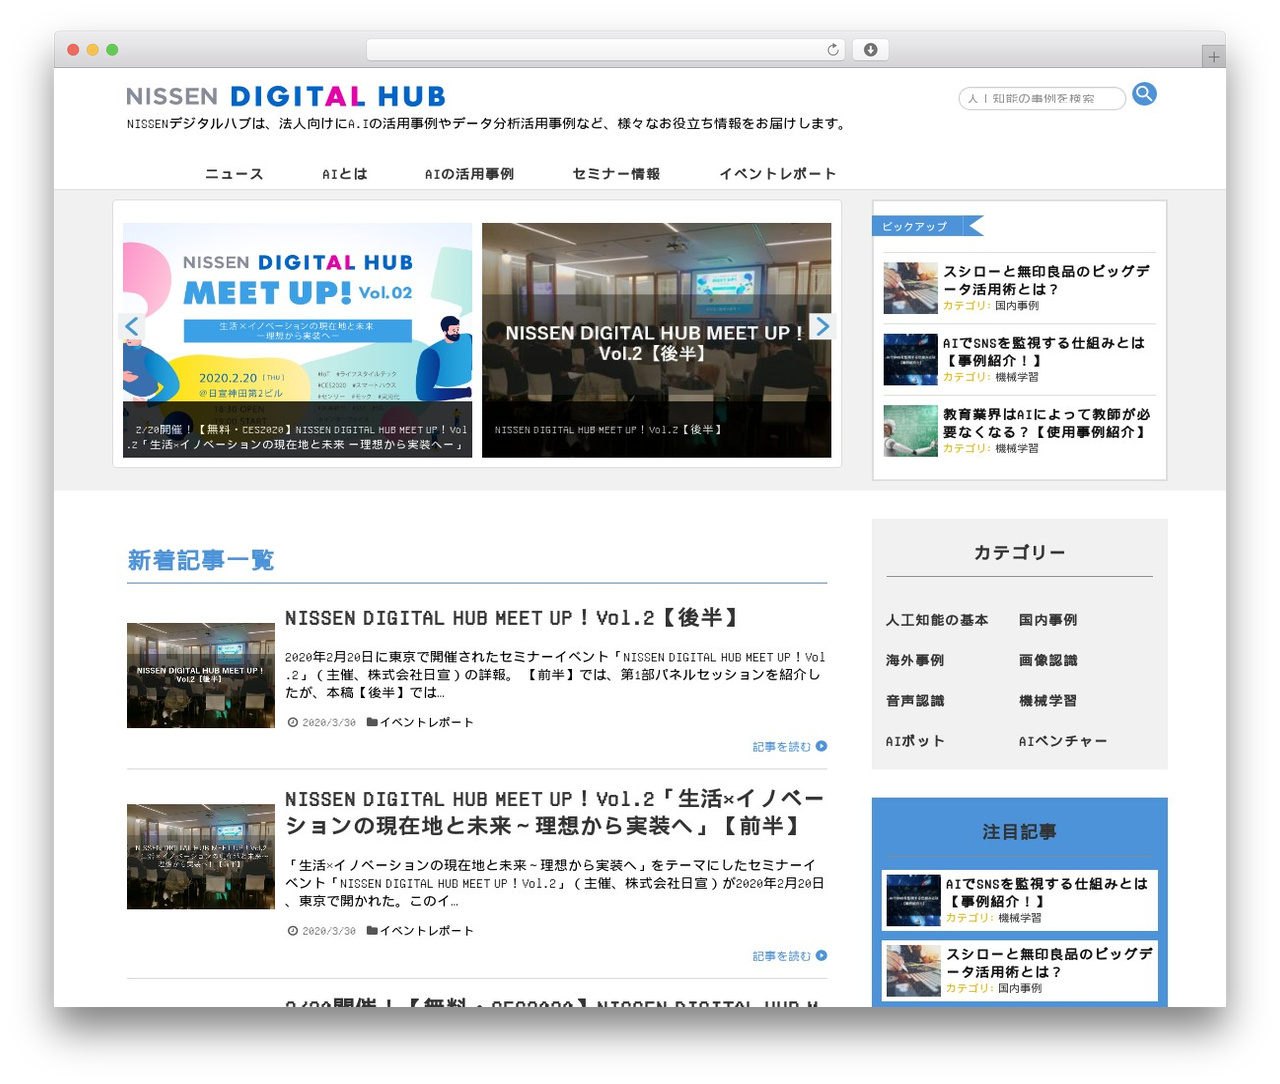1280x1084 pixels.
Task: Open 注目記事 item AIでSNSを監視する仕組み
Action: tap(1019, 900)
